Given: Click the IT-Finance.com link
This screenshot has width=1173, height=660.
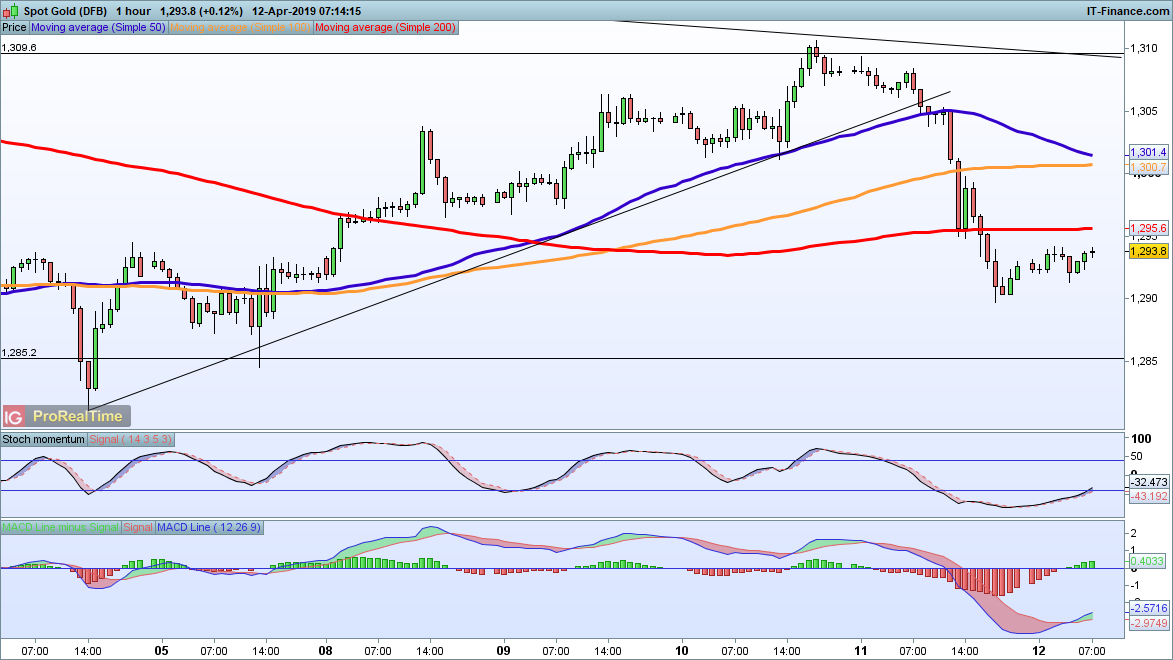Looking at the screenshot, I should click(x=1126, y=10).
